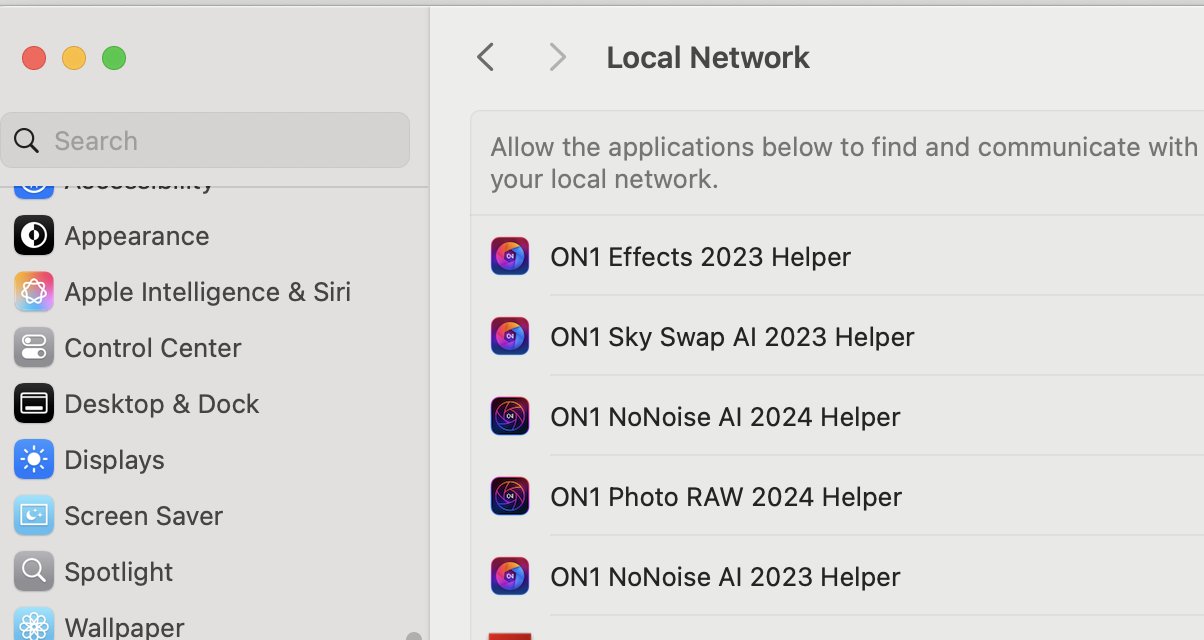Minimize window with the yellow button
The image size is (1204, 640).
coord(74,58)
